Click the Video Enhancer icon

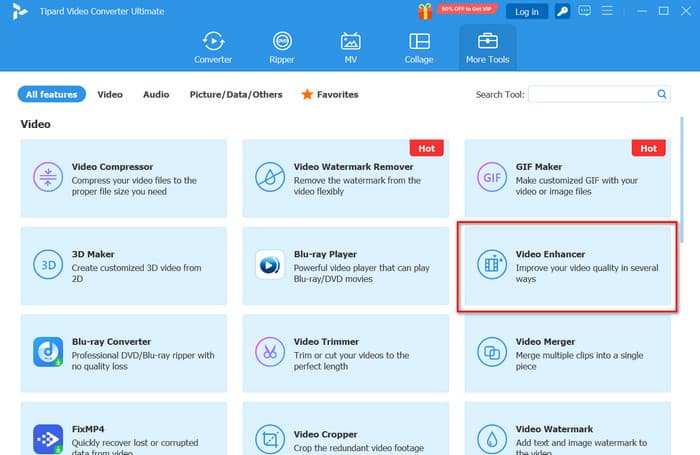click(x=492, y=264)
